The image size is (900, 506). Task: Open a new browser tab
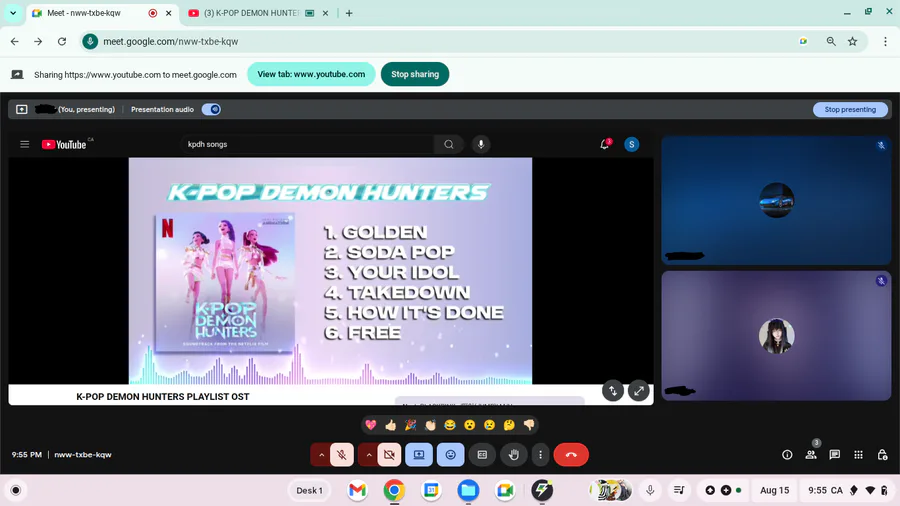(x=349, y=13)
